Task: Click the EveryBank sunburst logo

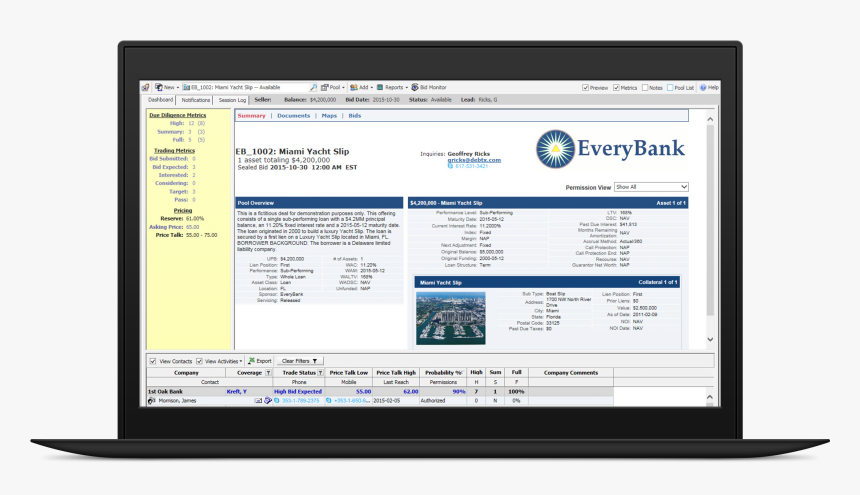Action: 555,149
